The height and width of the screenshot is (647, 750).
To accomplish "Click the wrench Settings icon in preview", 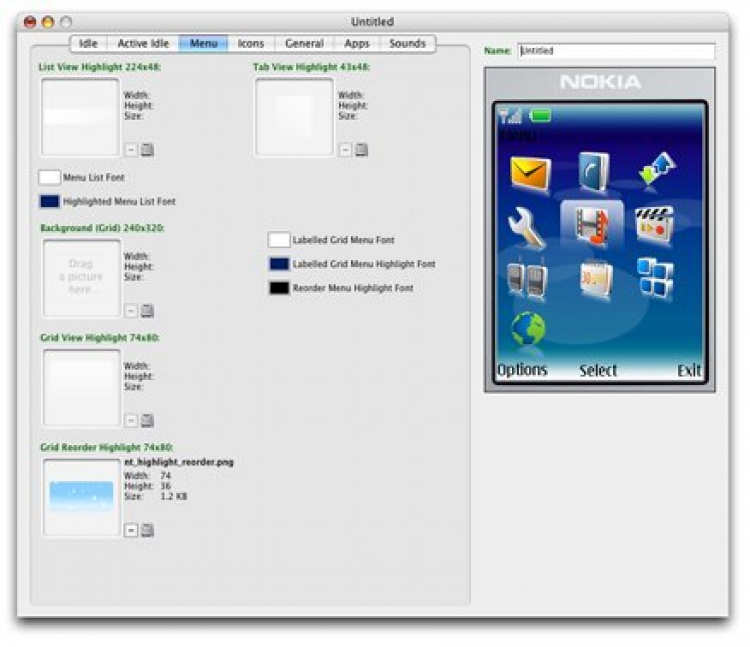I will coord(526,228).
